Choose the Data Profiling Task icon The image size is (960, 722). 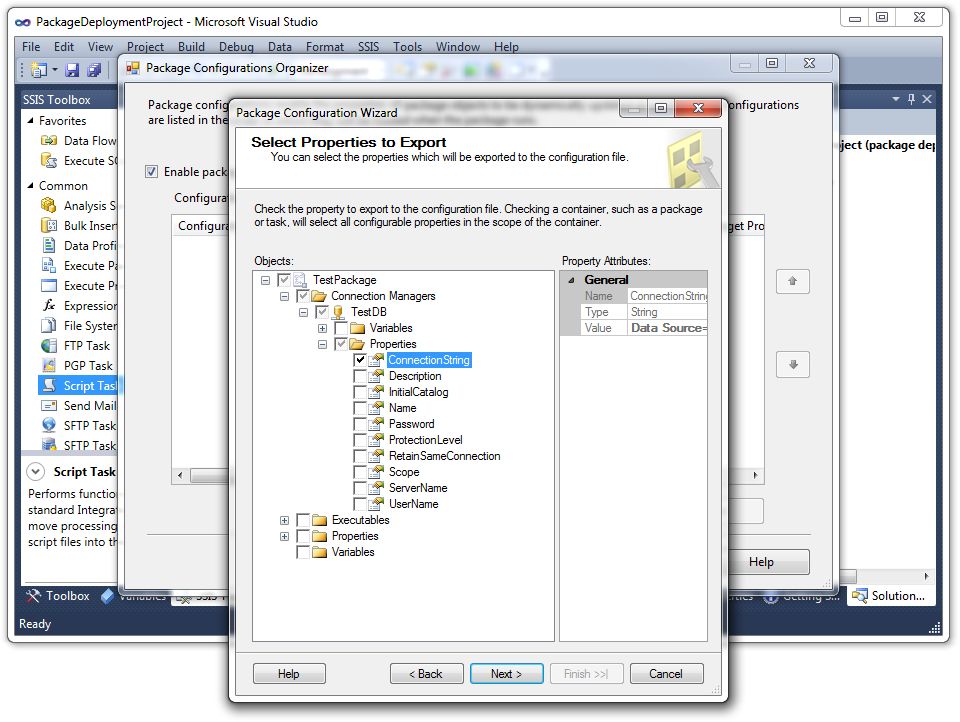pyautogui.click(x=49, y=246)
